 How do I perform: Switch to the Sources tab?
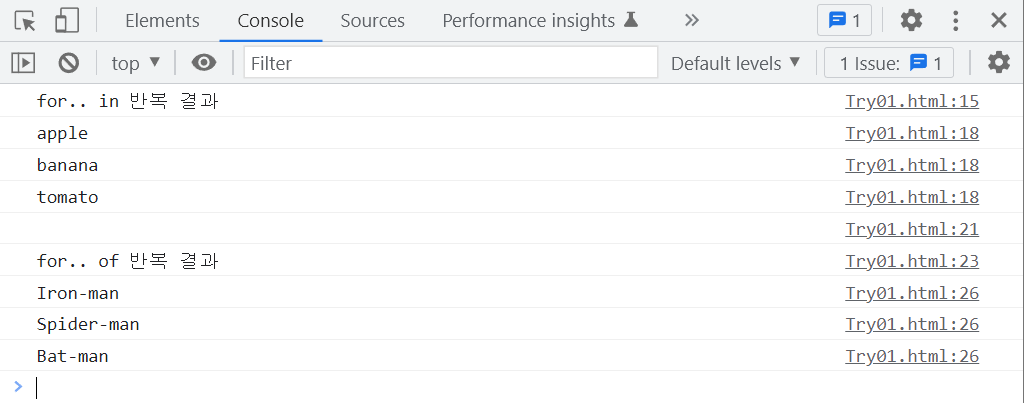[x=372, y=21]
